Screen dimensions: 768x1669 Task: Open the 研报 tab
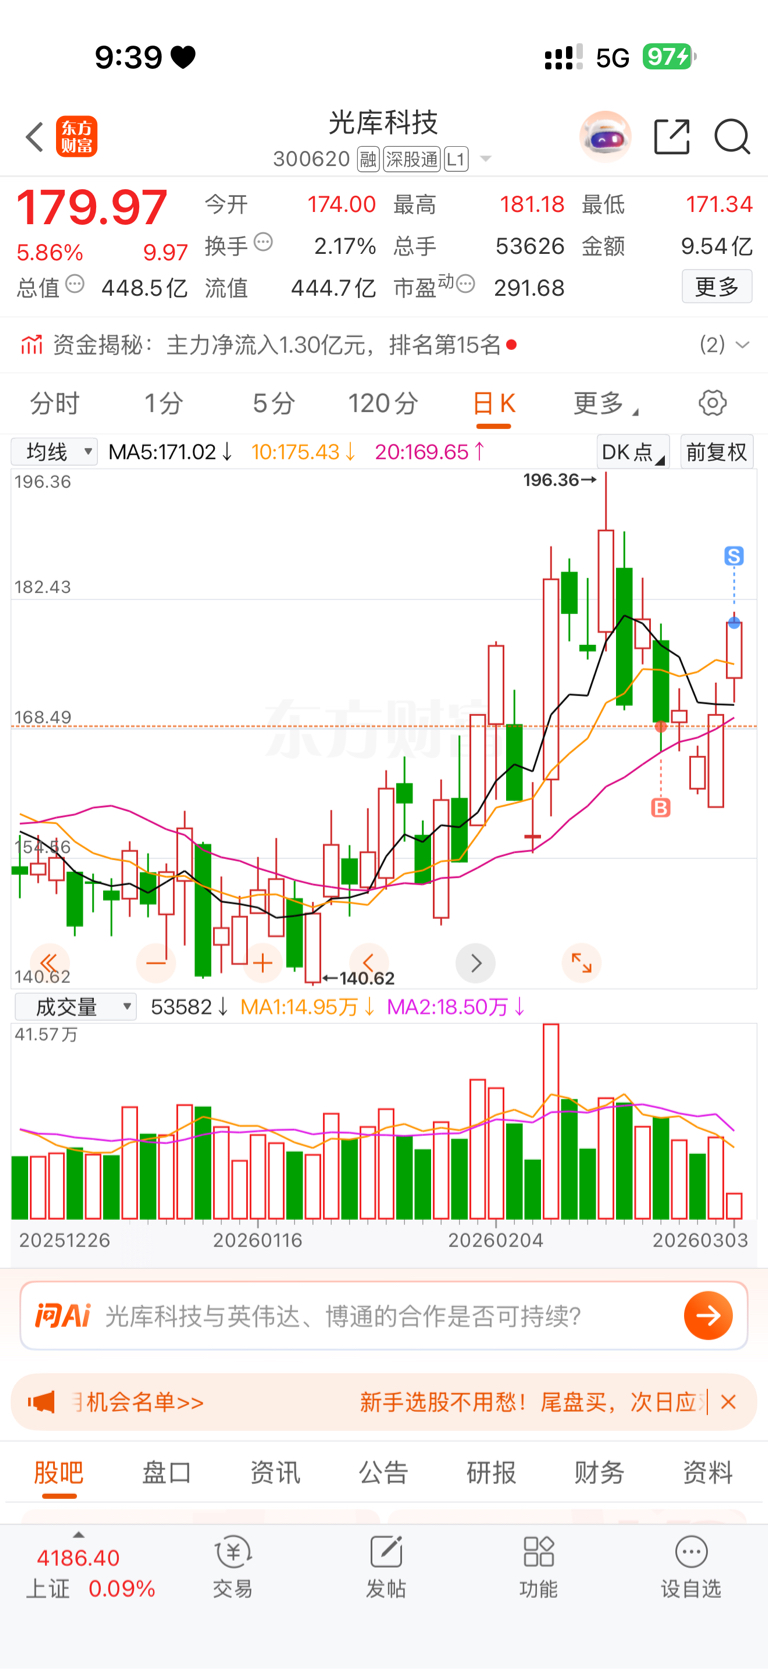(x=491, y=1472)
